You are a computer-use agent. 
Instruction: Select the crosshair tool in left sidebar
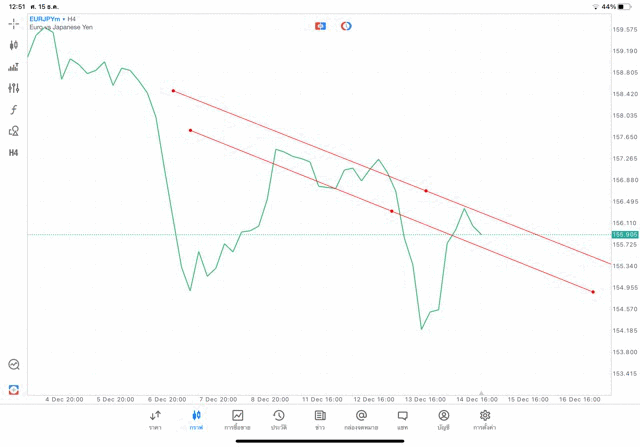pos(13,23)
